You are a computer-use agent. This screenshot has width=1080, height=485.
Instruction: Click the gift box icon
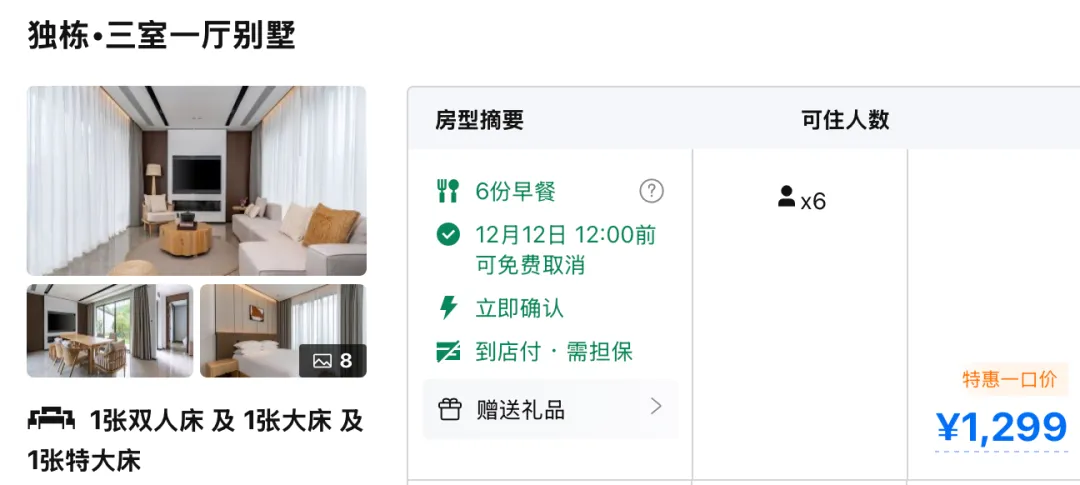[x=450, y=409]
